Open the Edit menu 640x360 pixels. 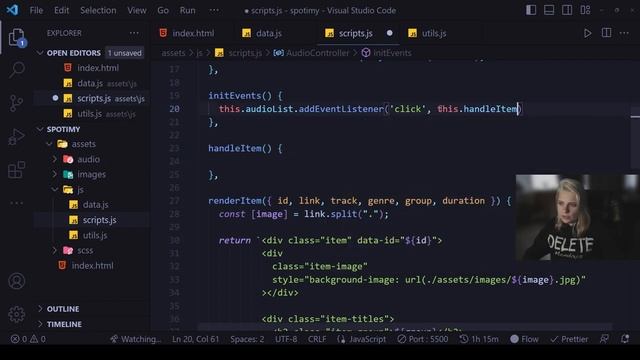(x=62, y=10)
